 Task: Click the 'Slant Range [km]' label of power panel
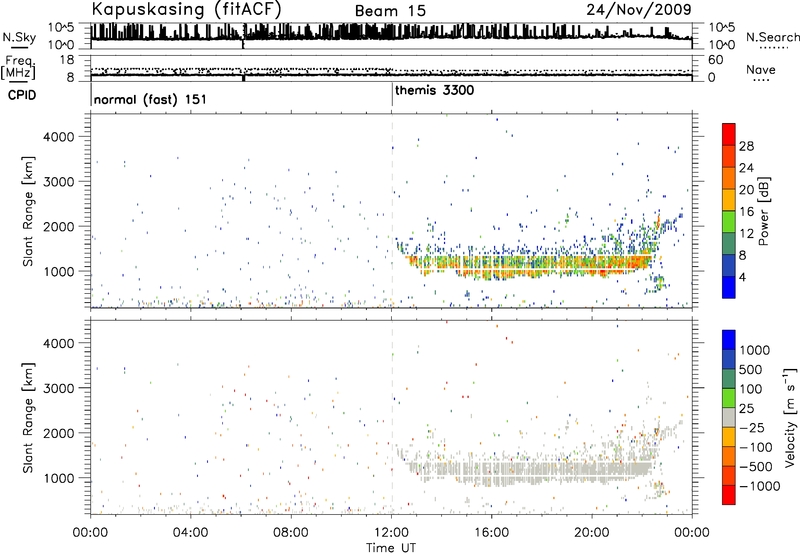(x=28, y=211)
